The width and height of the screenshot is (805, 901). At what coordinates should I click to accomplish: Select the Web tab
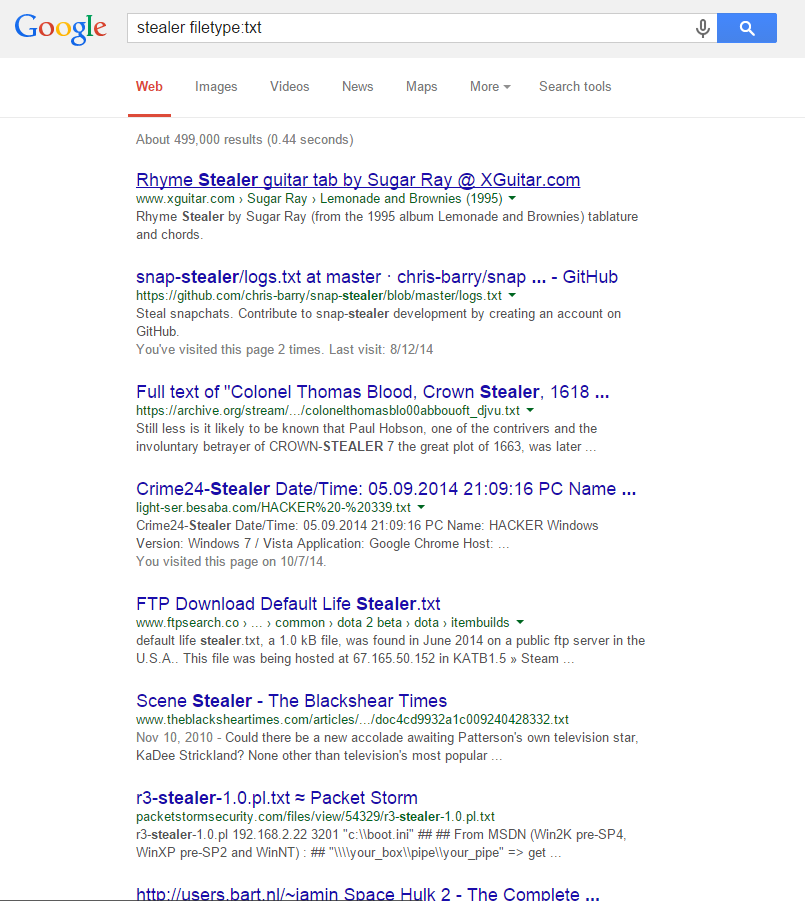point(149,87)
